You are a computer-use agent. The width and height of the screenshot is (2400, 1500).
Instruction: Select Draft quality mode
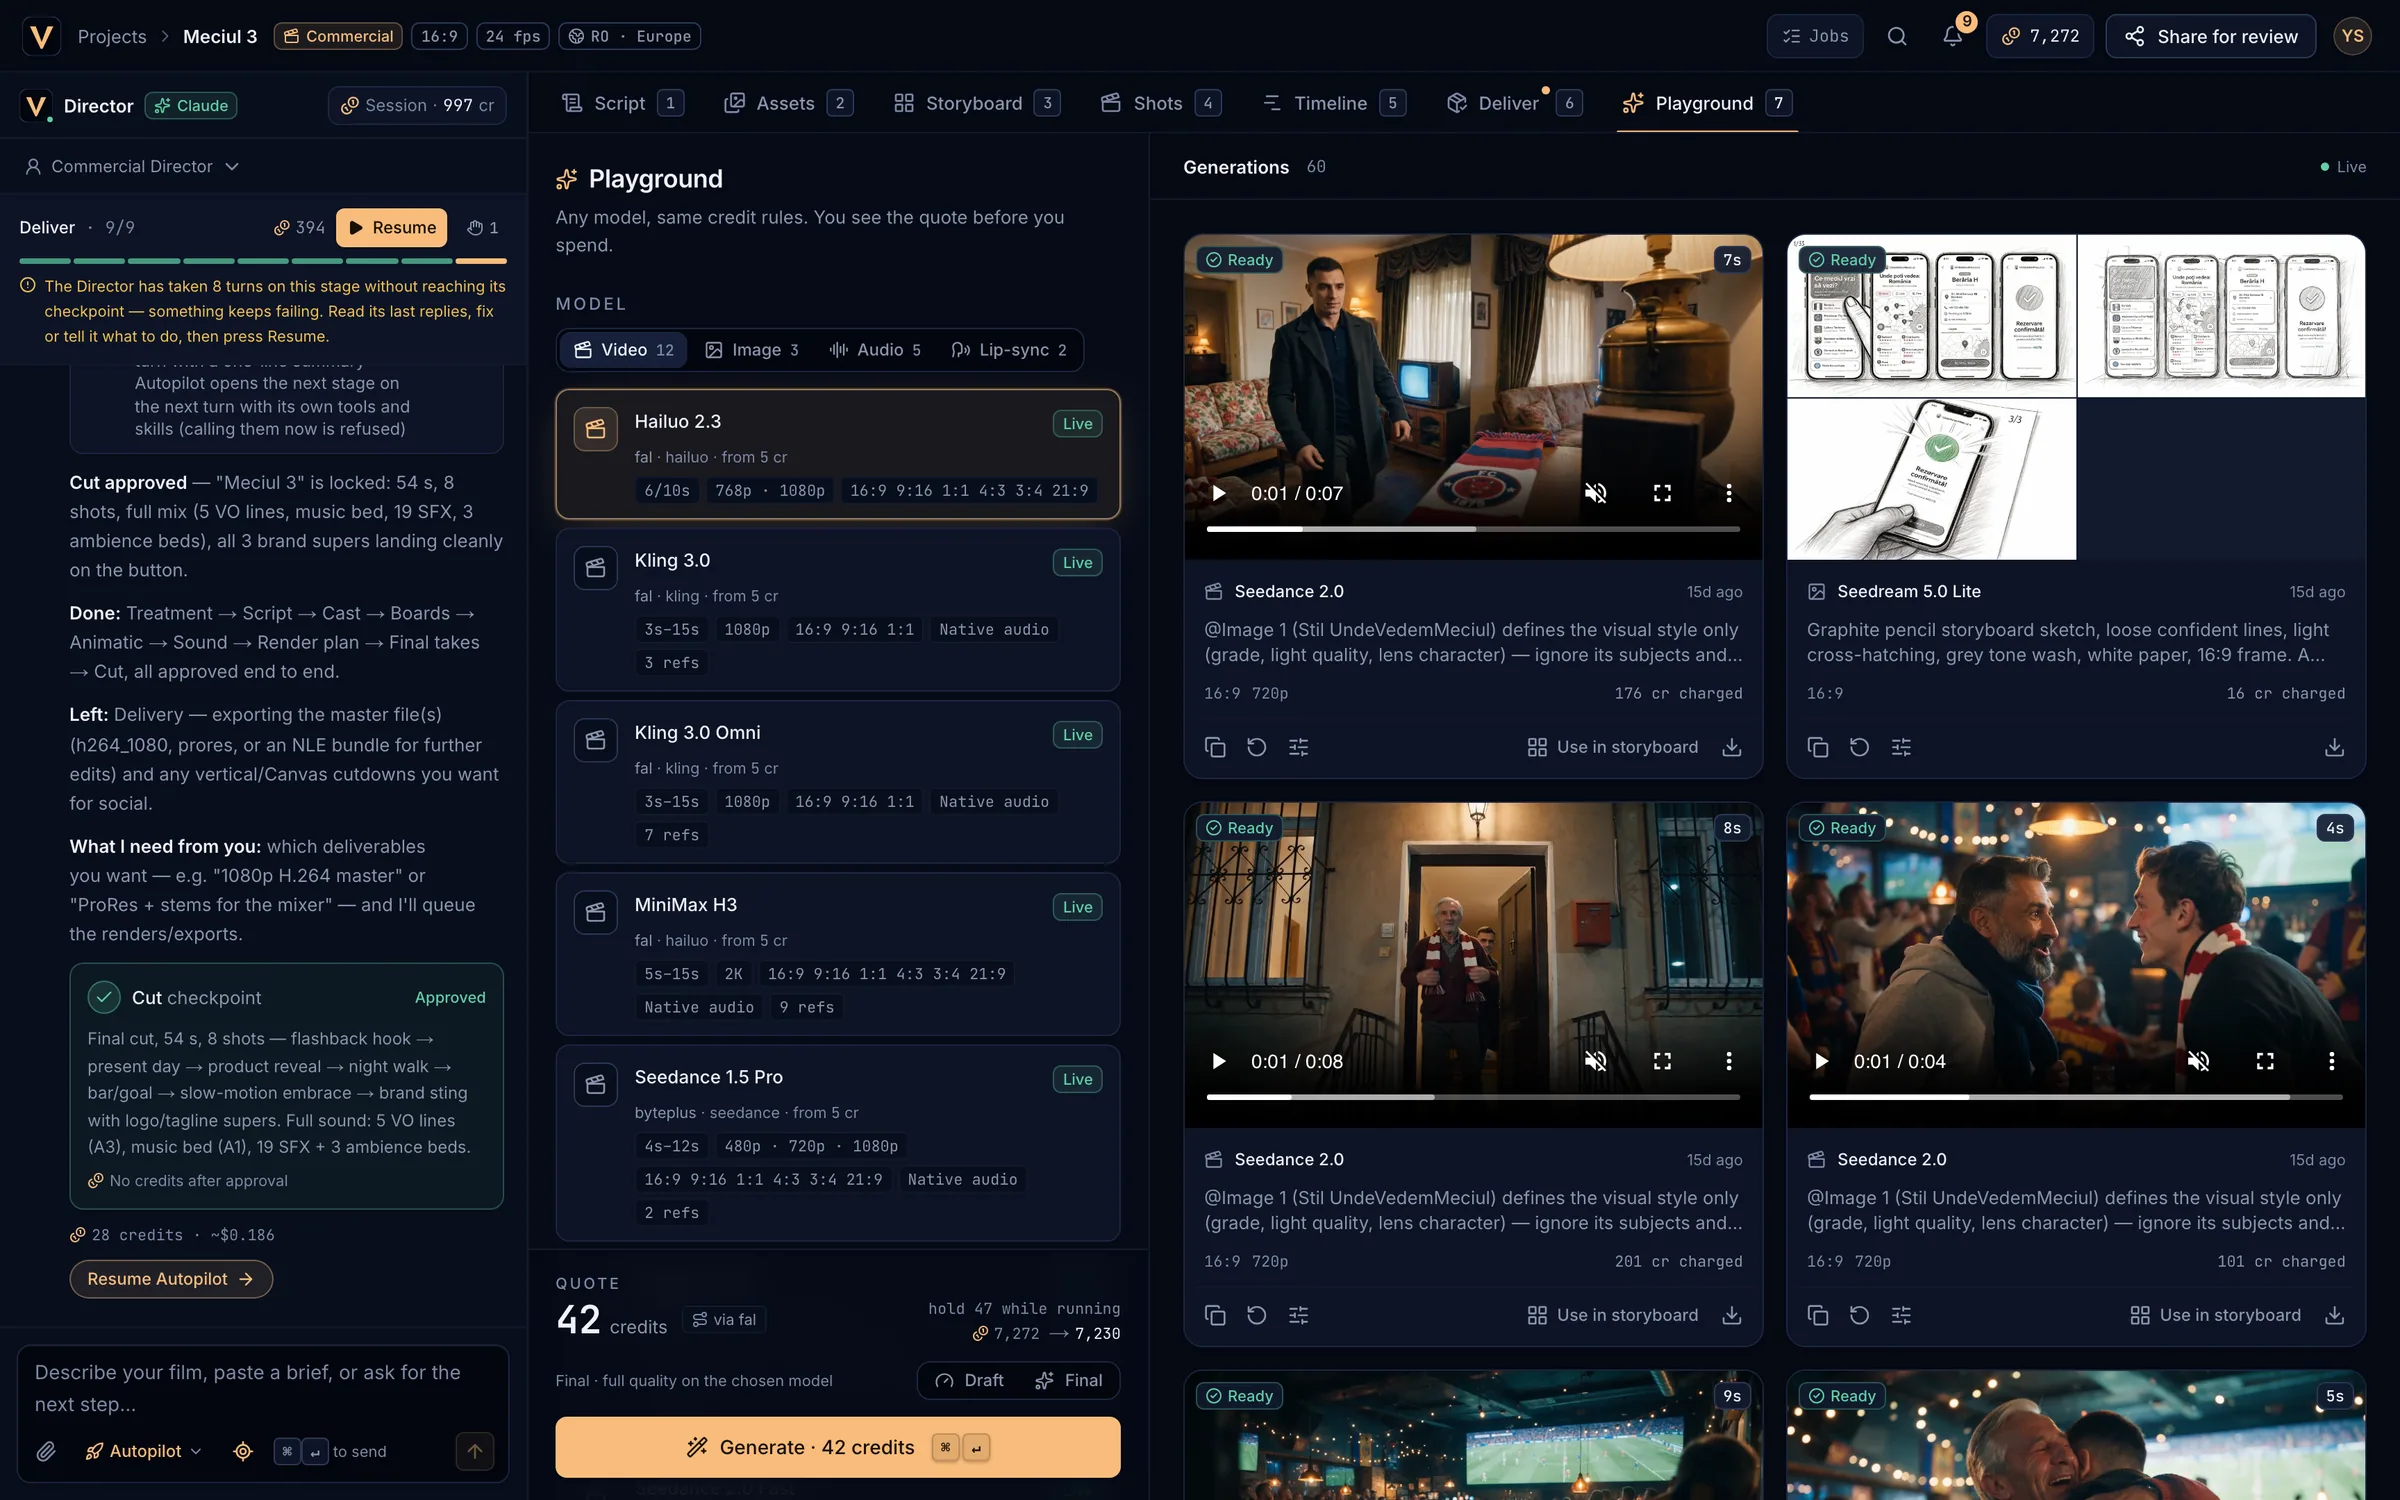pos(969,1380)
